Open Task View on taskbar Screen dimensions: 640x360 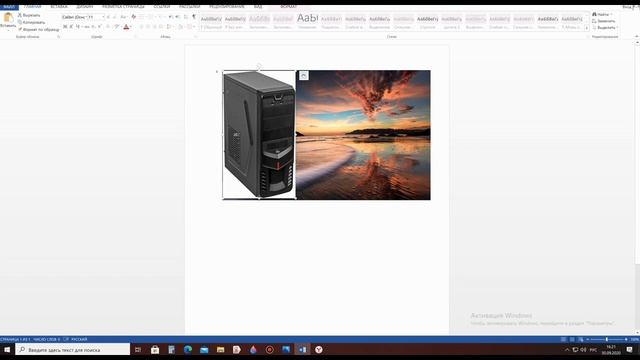coord(138,350)
